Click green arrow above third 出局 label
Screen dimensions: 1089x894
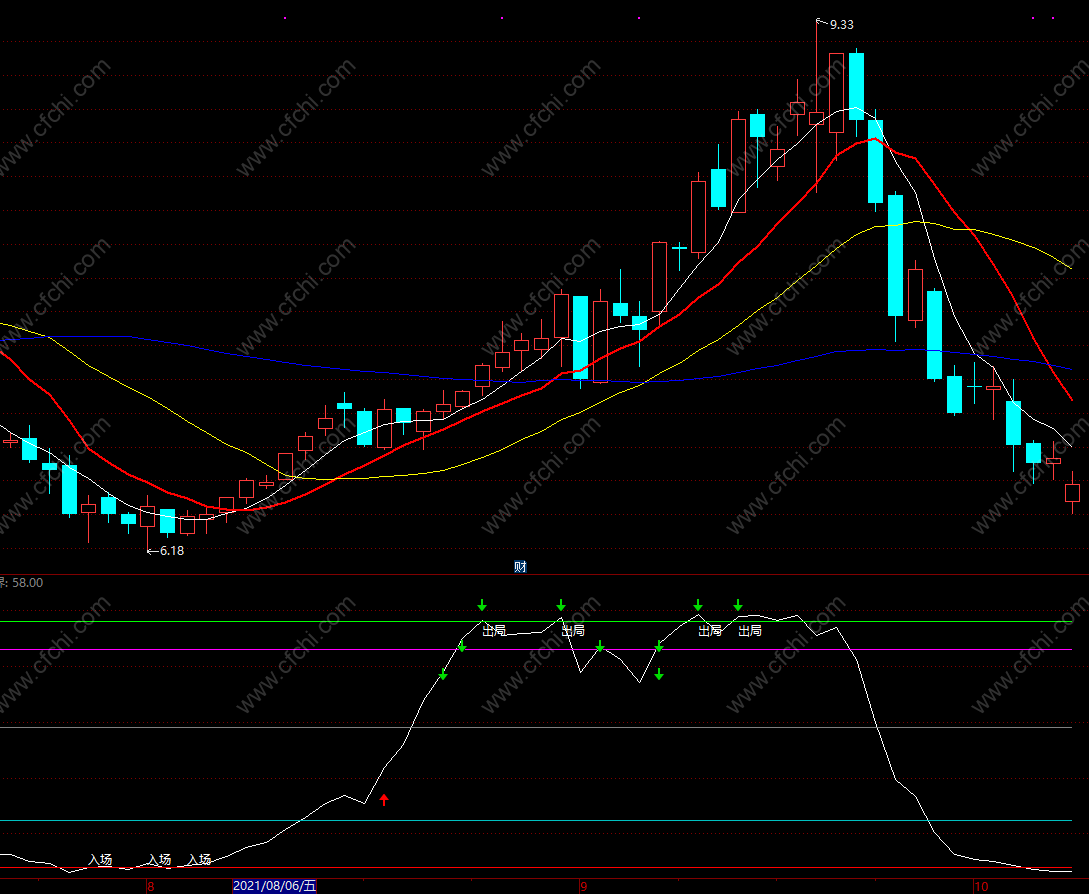[698, 605]
